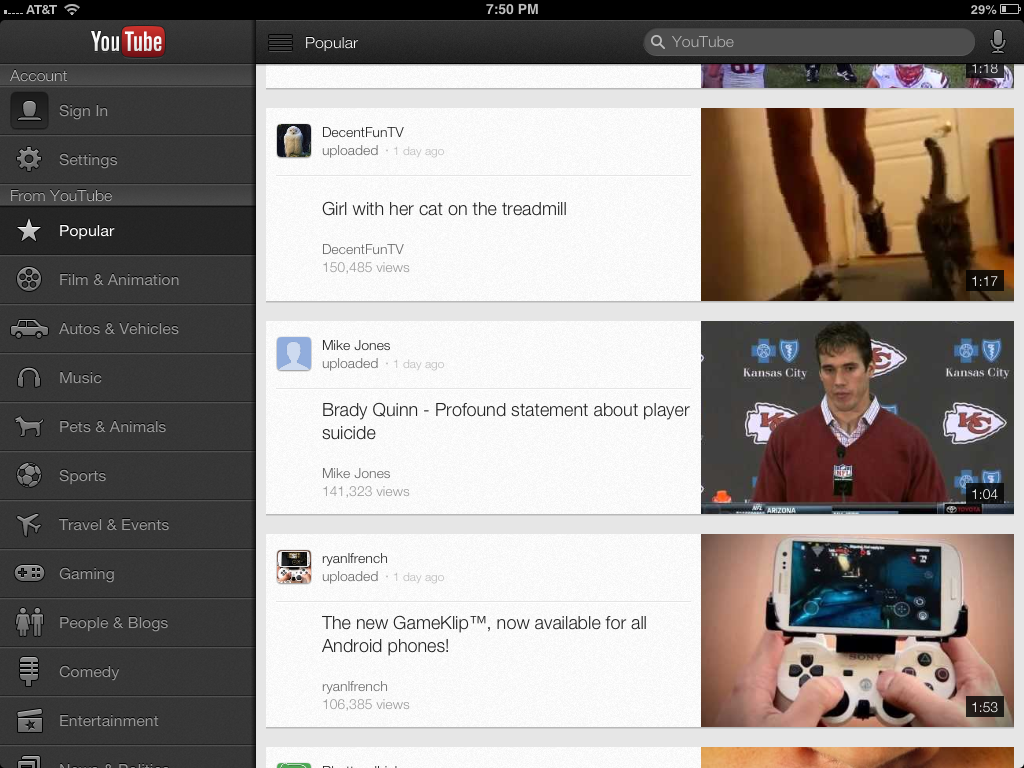Screen dimensions: 1024x768
Task: Tap DecentFunTV uploader name at card top
Action: pos(362,132)
